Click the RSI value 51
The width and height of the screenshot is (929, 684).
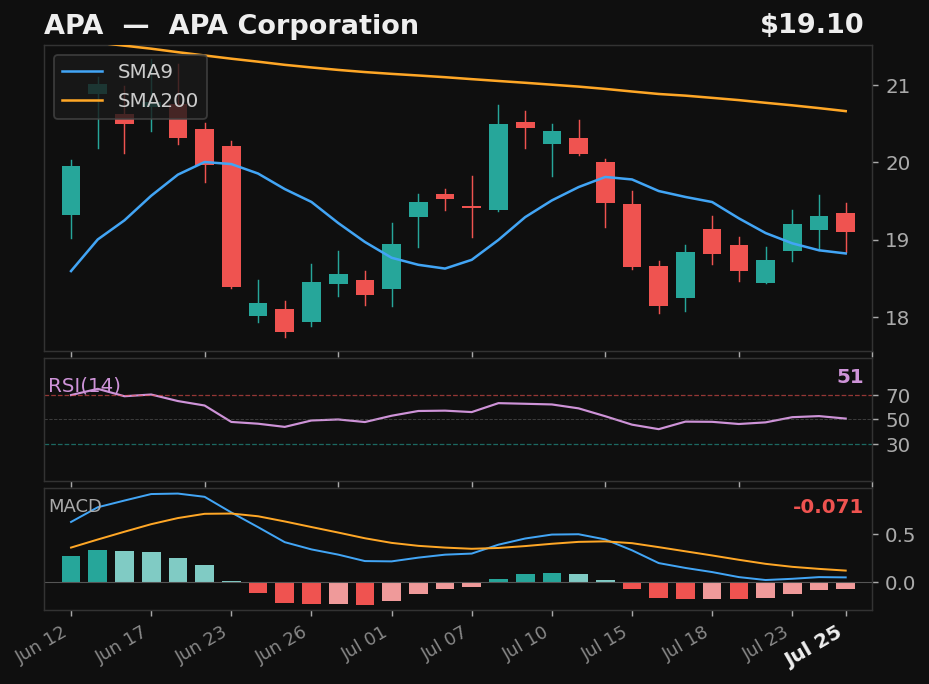(850, 376)
